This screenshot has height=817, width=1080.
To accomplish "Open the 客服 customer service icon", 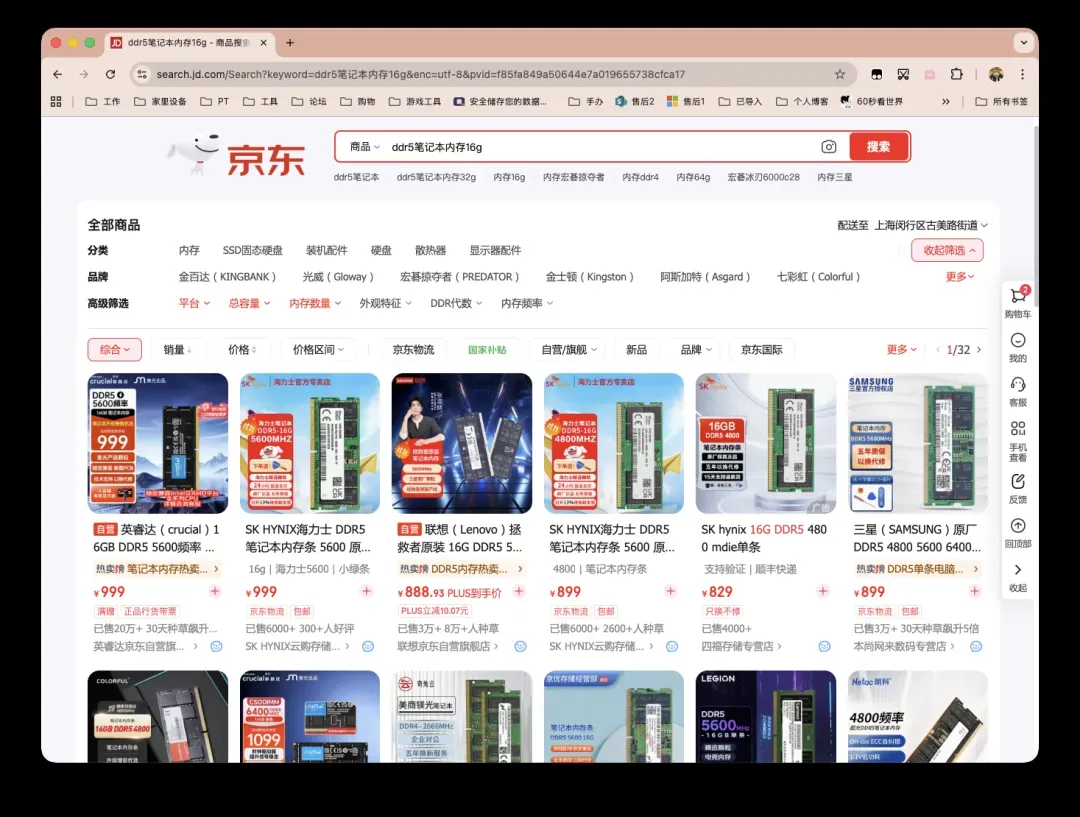I will pos(1018,391).
